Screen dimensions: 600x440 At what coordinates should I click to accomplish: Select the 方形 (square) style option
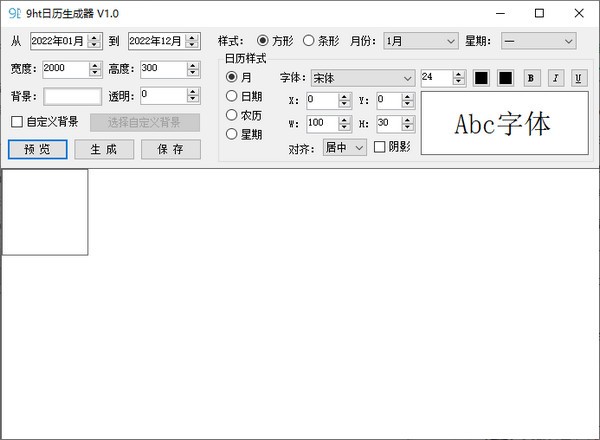263,41
